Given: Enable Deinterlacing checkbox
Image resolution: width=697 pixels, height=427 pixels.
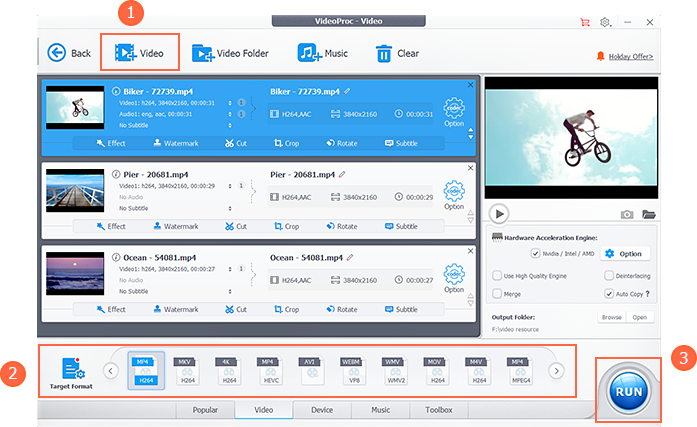Looking at the screenshot, I should [x=609, y=275].
